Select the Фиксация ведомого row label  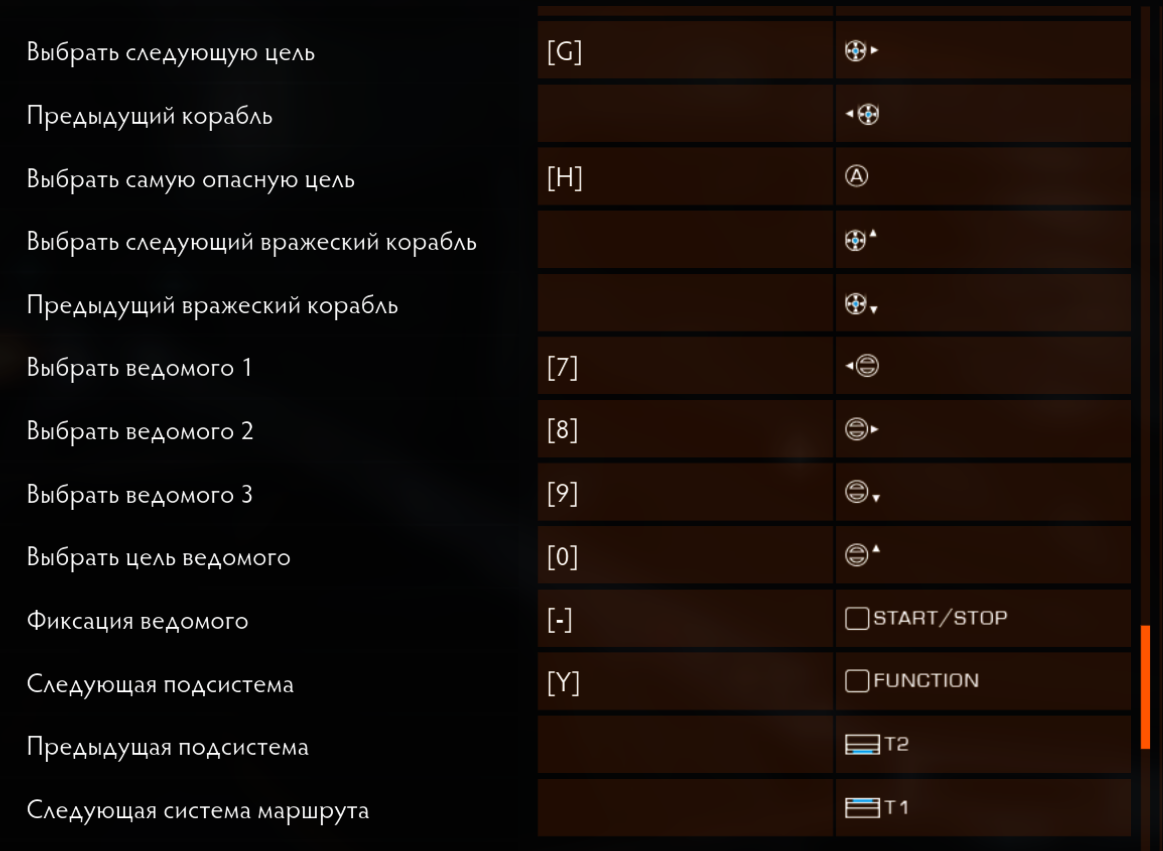[x=137, y=620]
